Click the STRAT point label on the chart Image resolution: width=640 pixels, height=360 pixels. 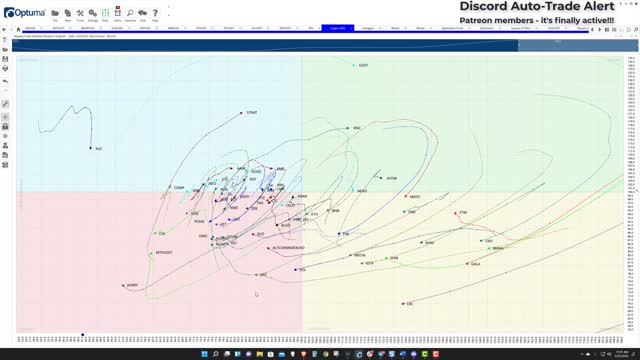252,112
